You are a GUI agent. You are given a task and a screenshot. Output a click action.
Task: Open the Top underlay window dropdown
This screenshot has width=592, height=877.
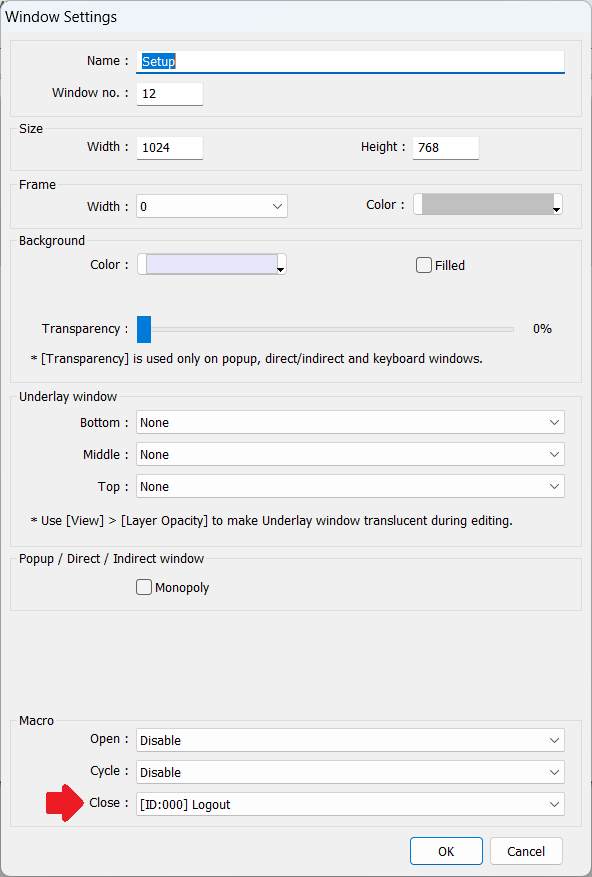(350, 487)
